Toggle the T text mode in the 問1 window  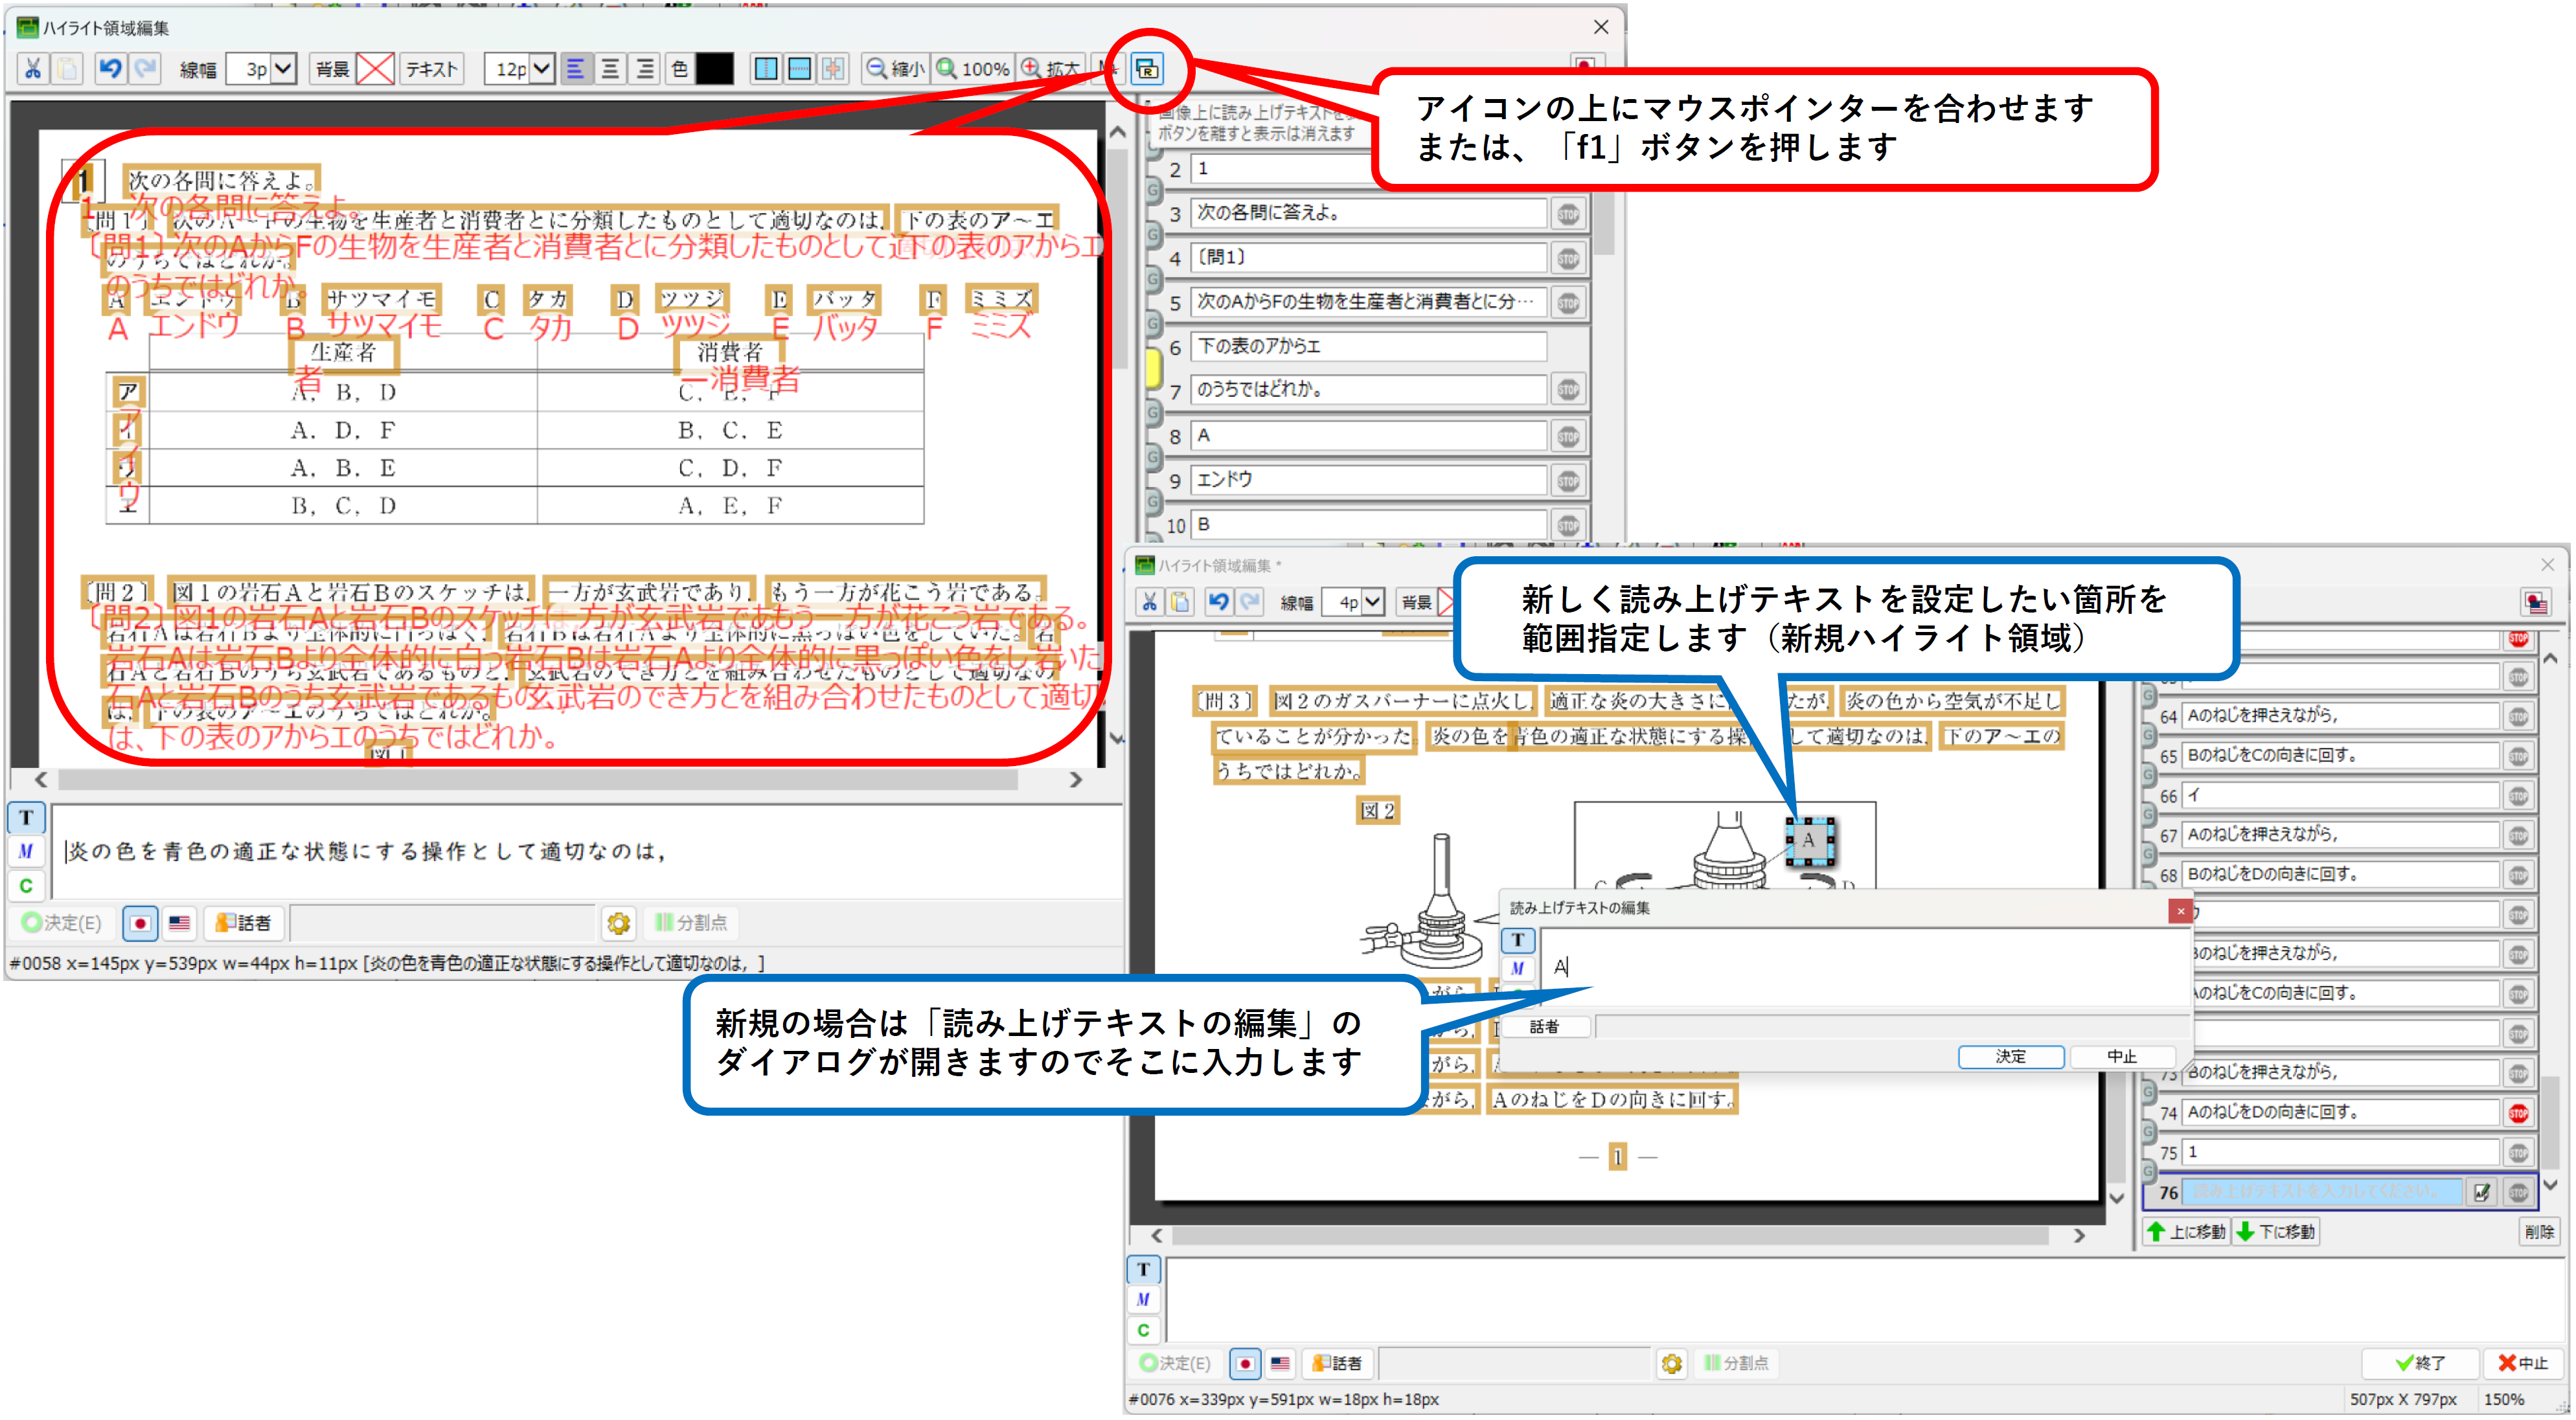click(x=26, y=817)
